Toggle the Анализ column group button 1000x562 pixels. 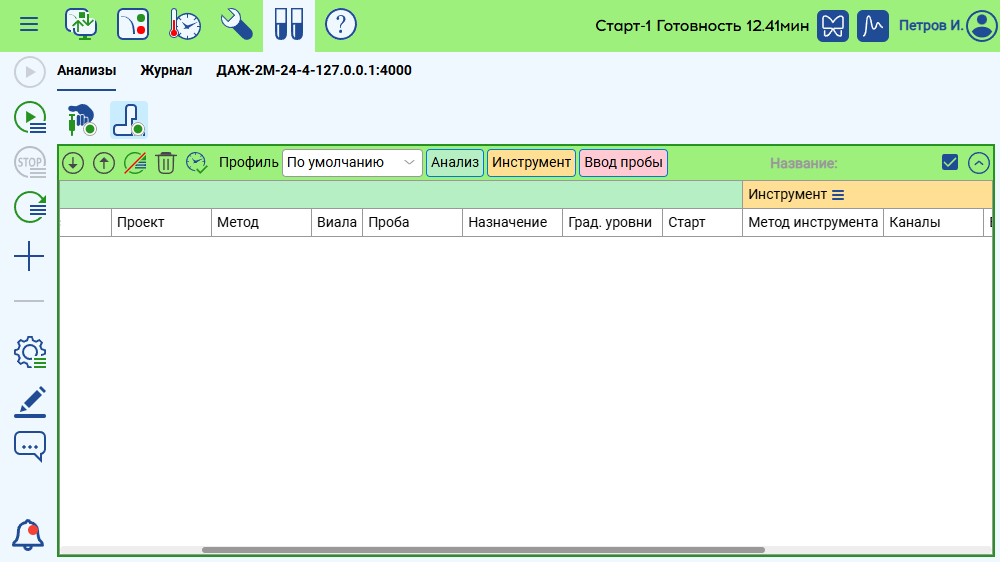pos(455,163)
